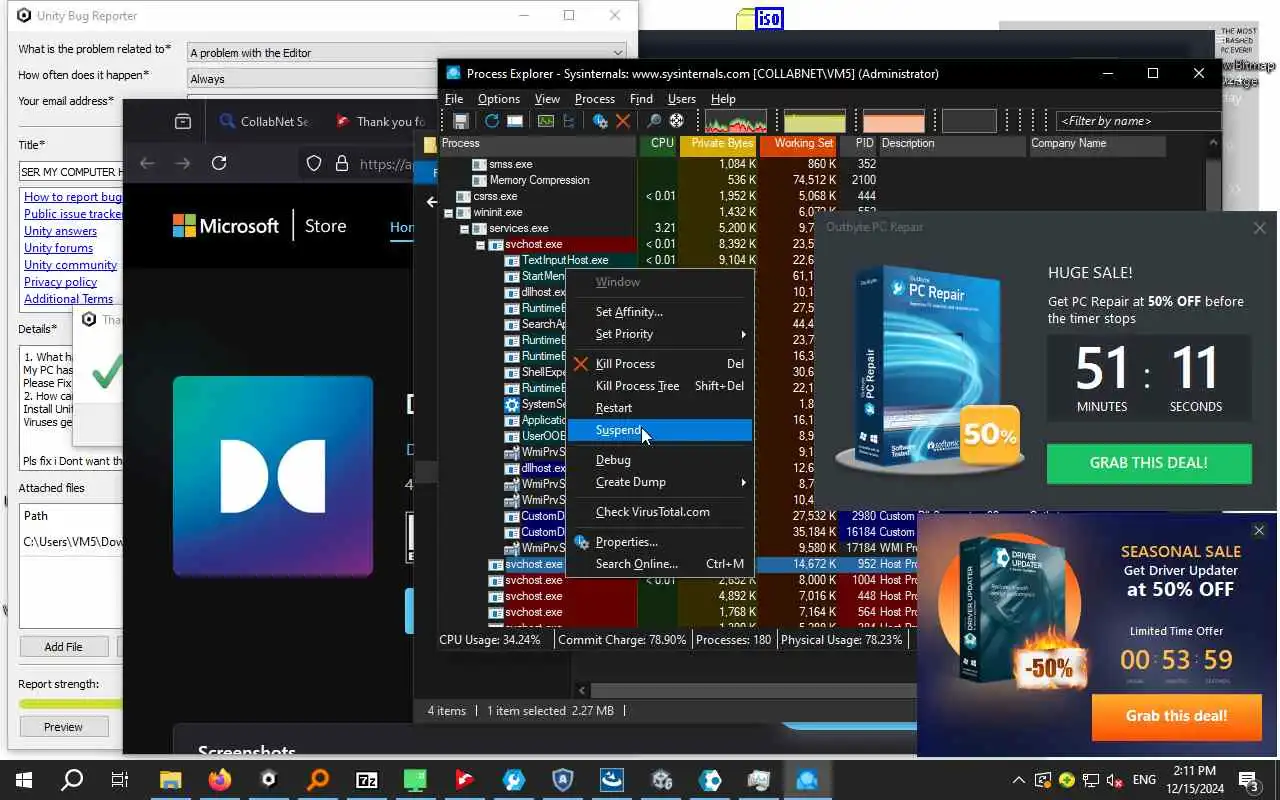Open the physical memory orange graph

click(894, 121)
